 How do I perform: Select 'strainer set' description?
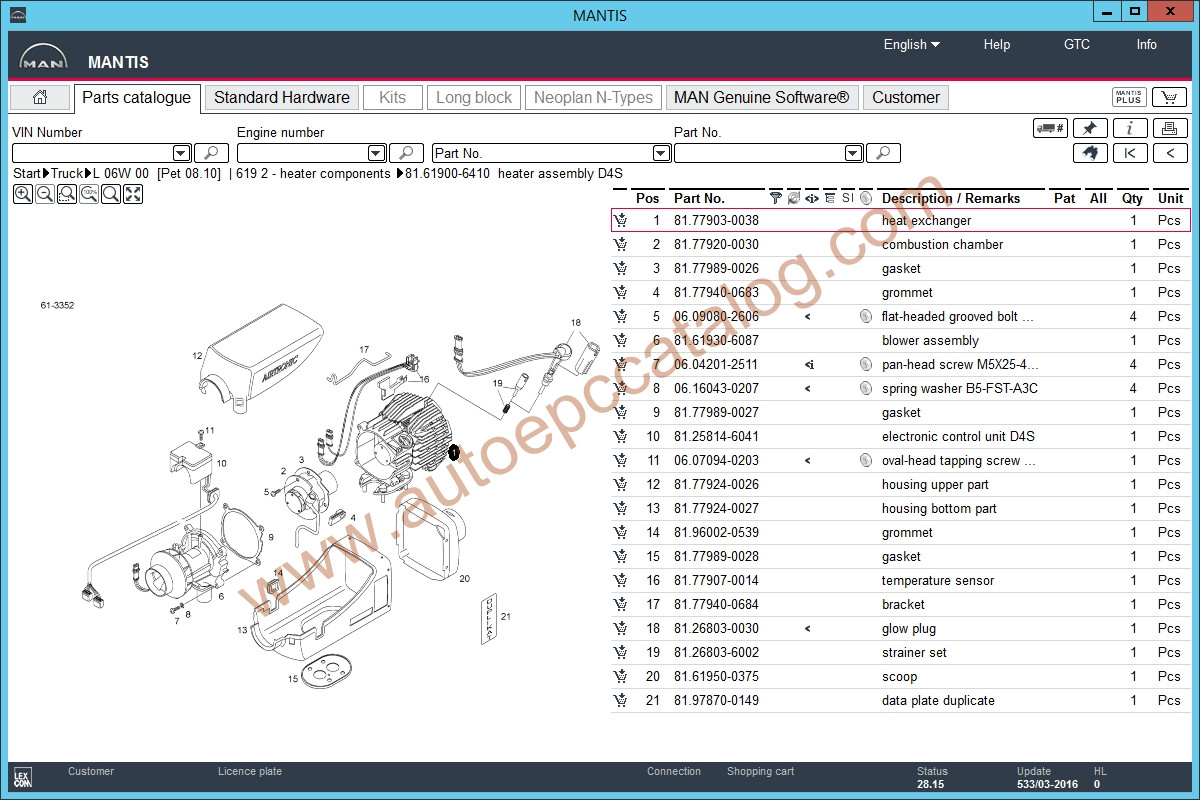914,652
